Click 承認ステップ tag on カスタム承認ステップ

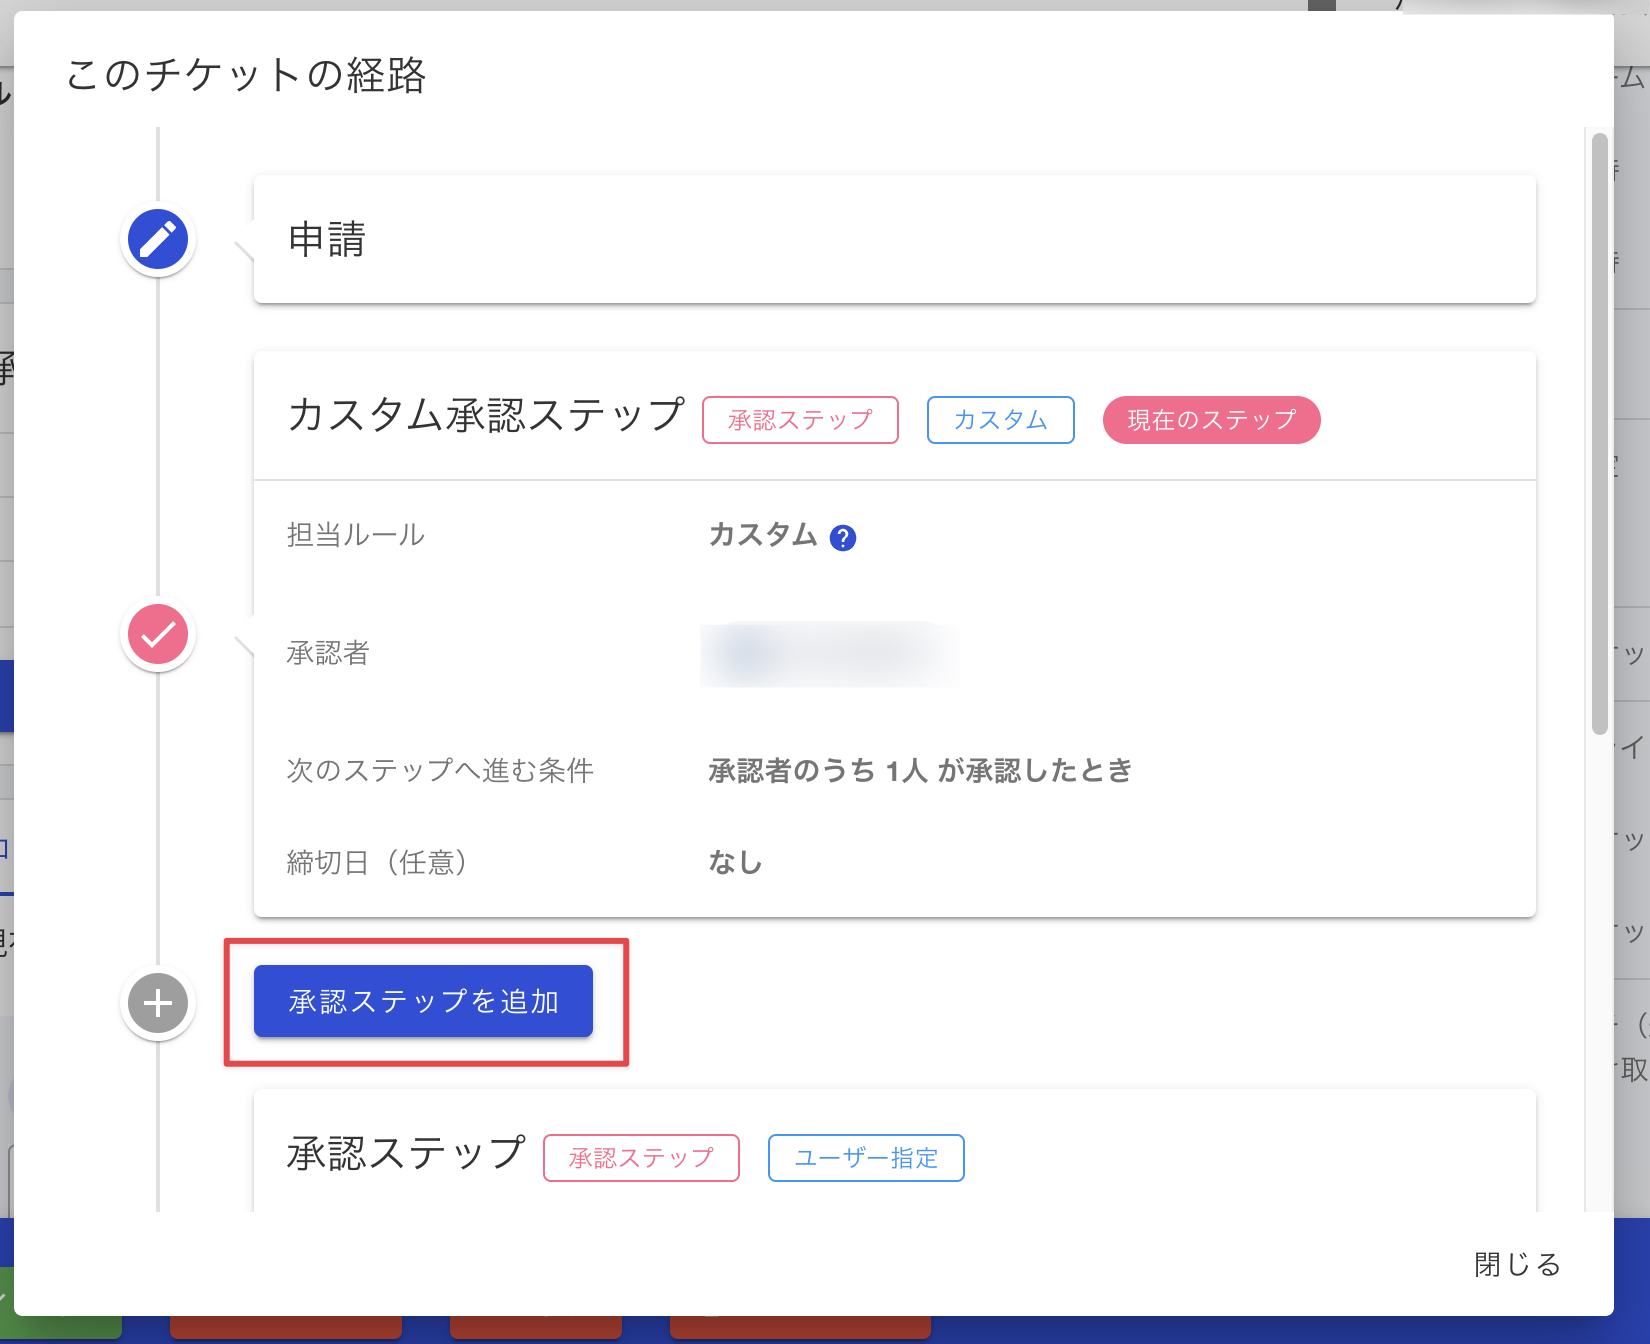[x=800, y=420]
